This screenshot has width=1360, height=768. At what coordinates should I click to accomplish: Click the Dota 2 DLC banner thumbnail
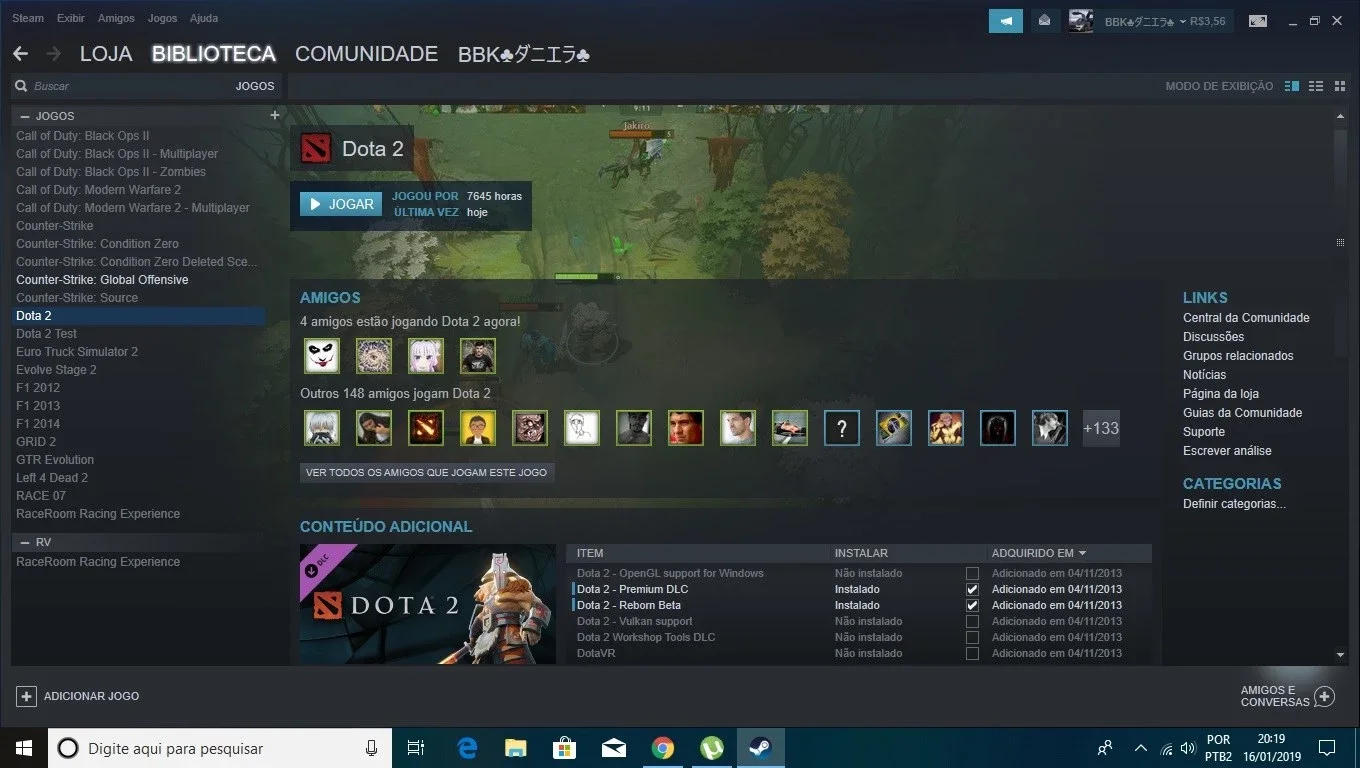pos(428,604)
